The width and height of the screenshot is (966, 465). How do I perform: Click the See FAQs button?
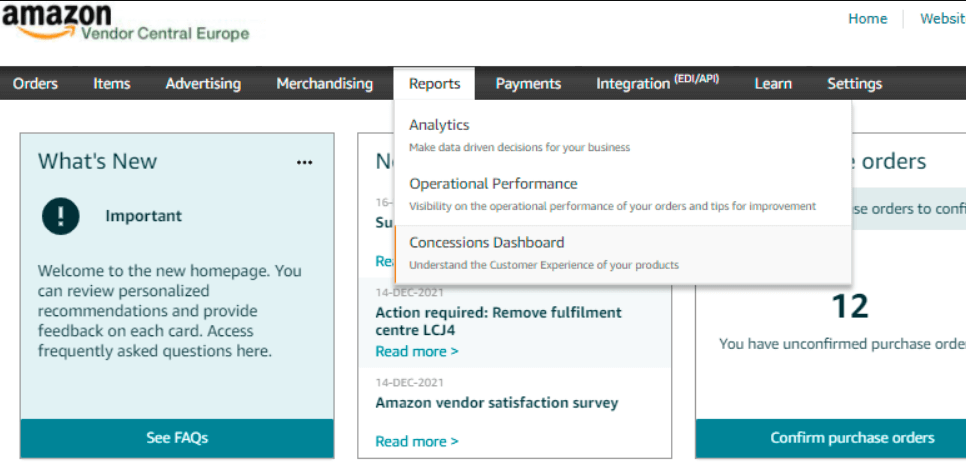(177, 439)
